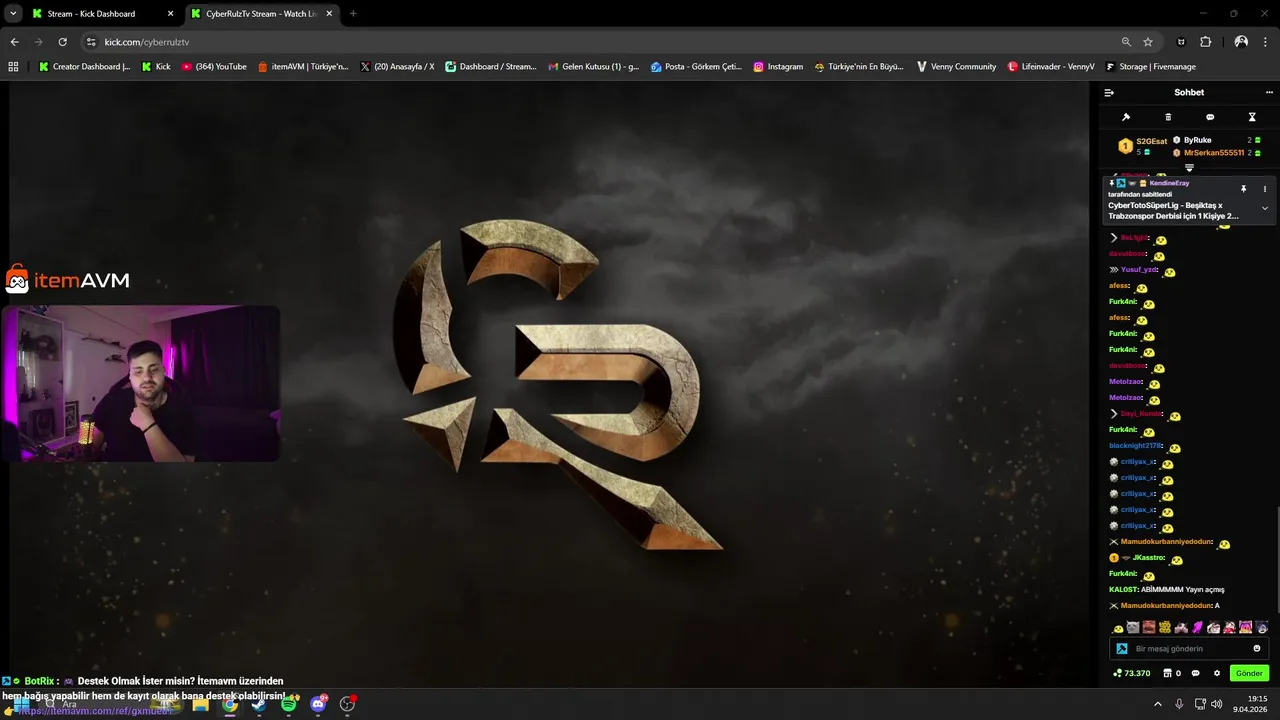The image size is (1280, 720).
Task: Click the 73.370 channel points balance
Action: click(x=1132, y=673)
